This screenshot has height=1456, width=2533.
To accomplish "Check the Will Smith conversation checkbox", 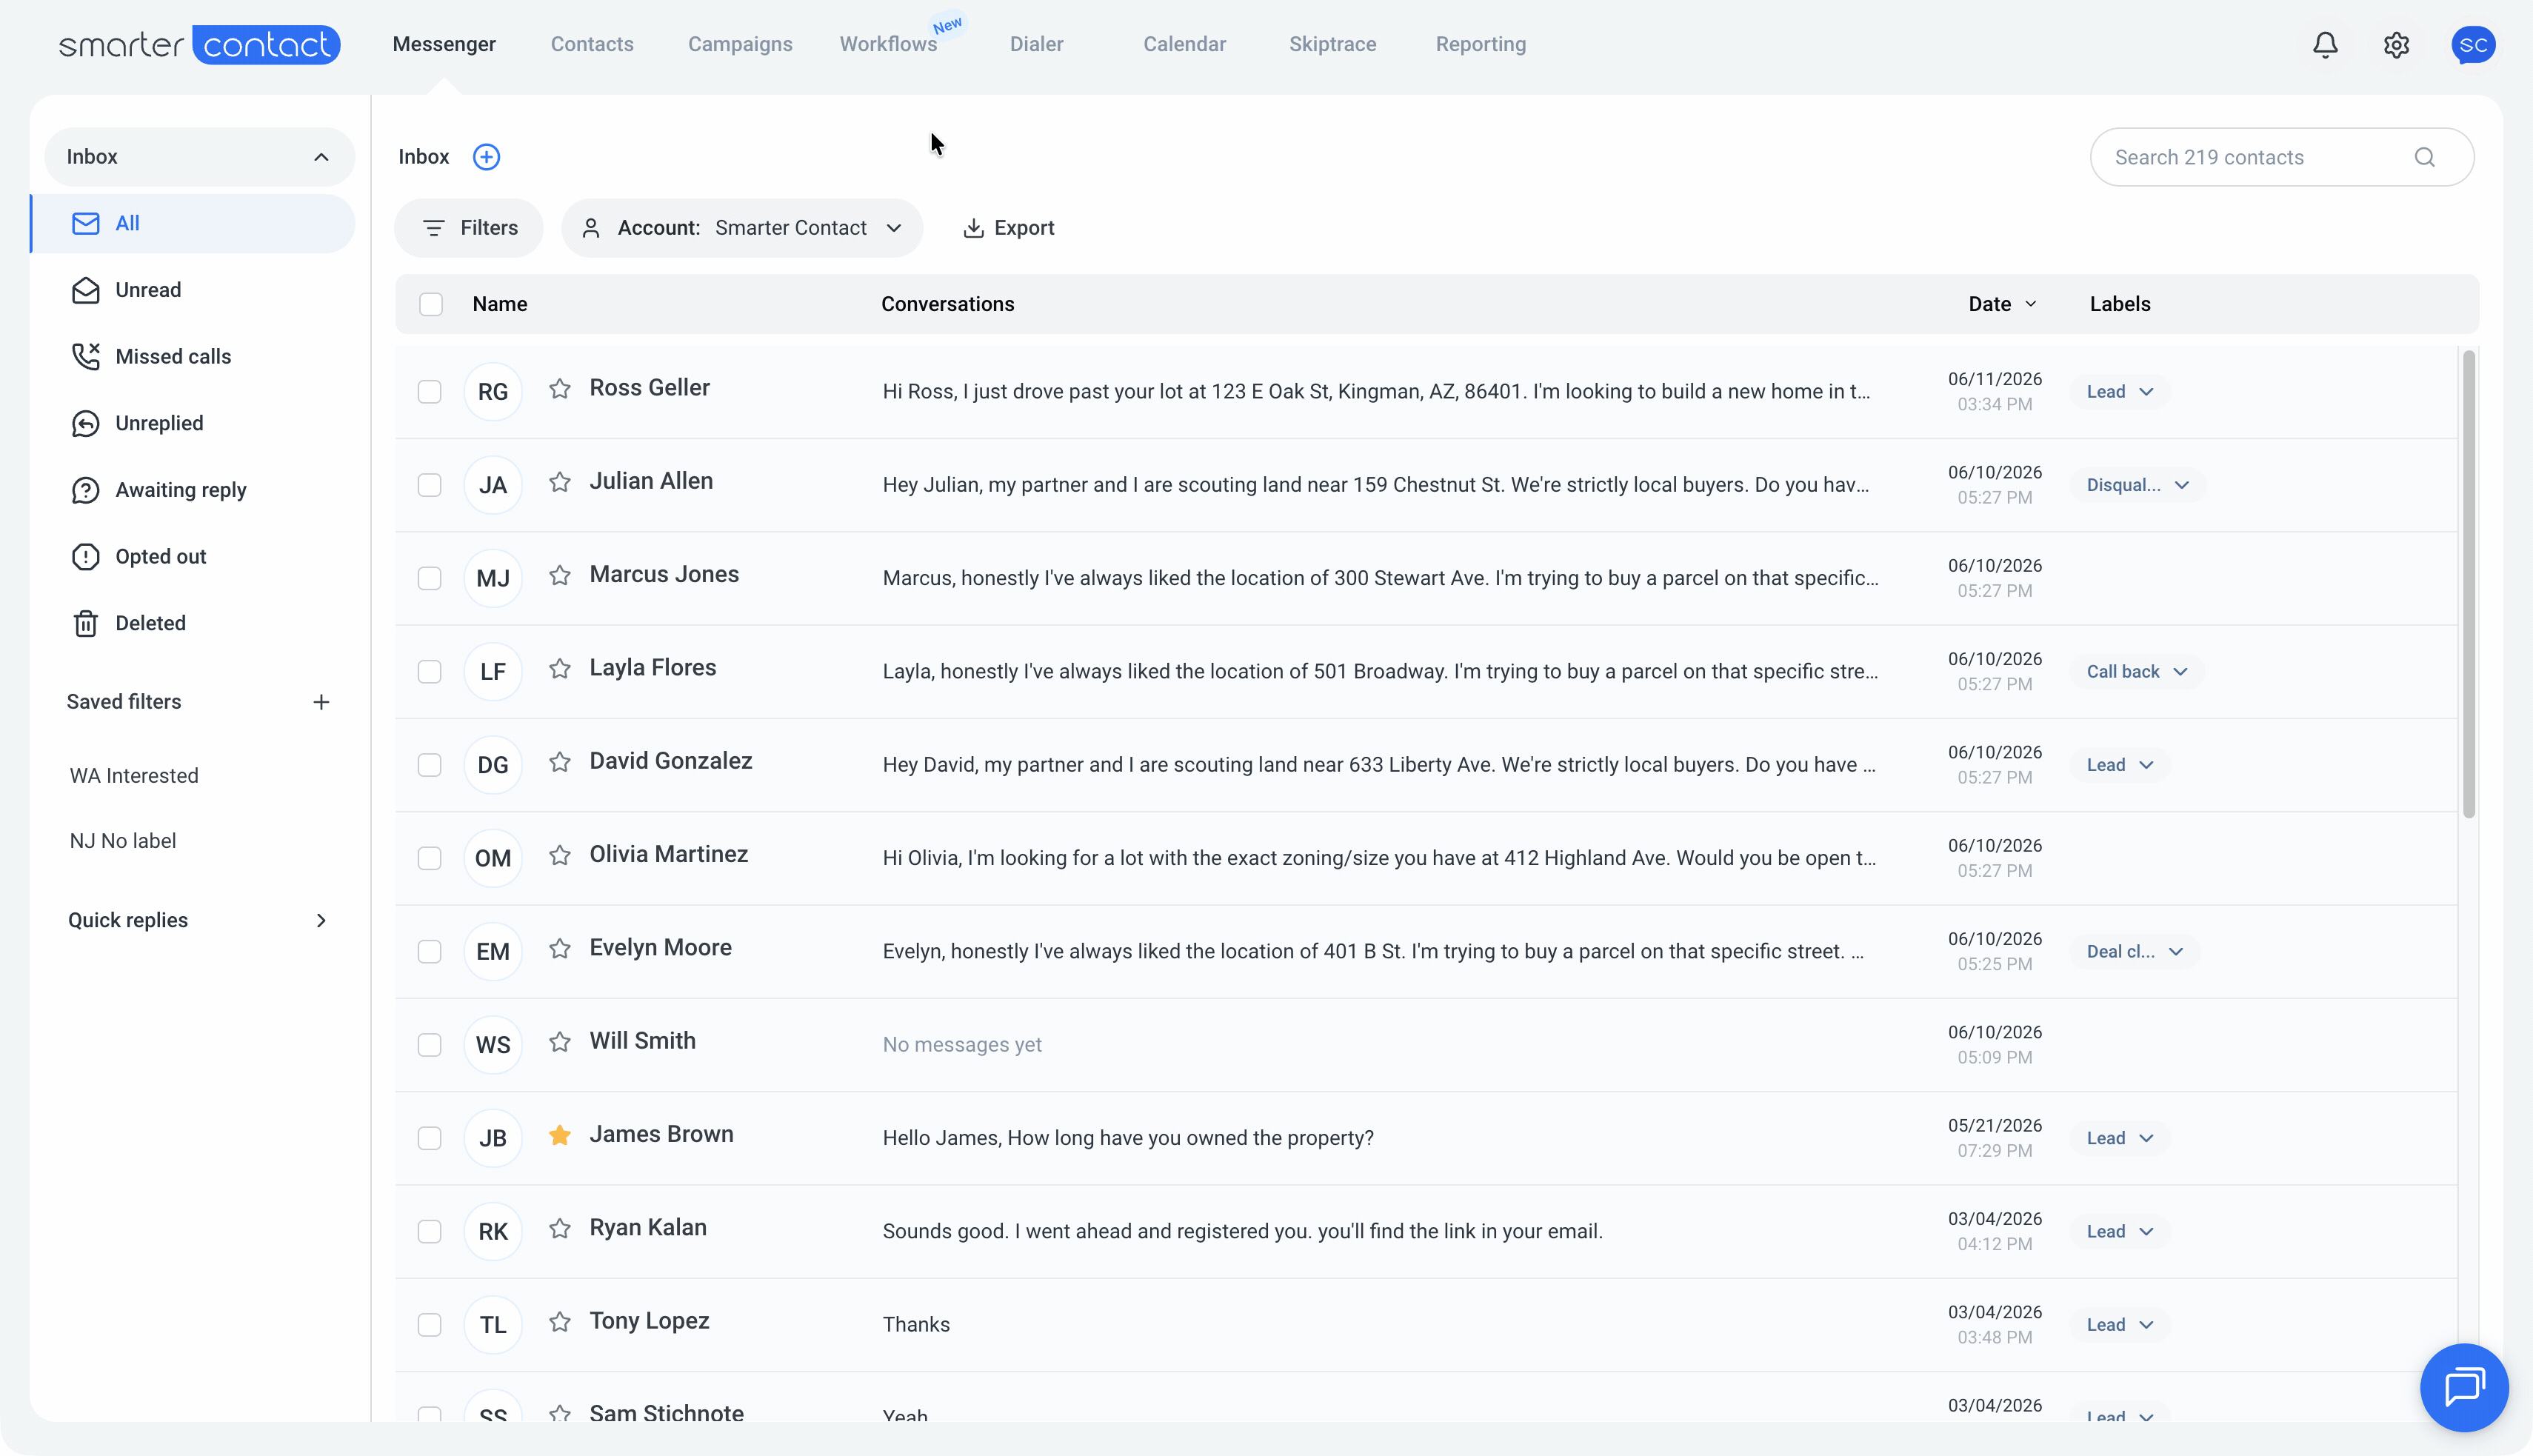I will point(430,1045).
